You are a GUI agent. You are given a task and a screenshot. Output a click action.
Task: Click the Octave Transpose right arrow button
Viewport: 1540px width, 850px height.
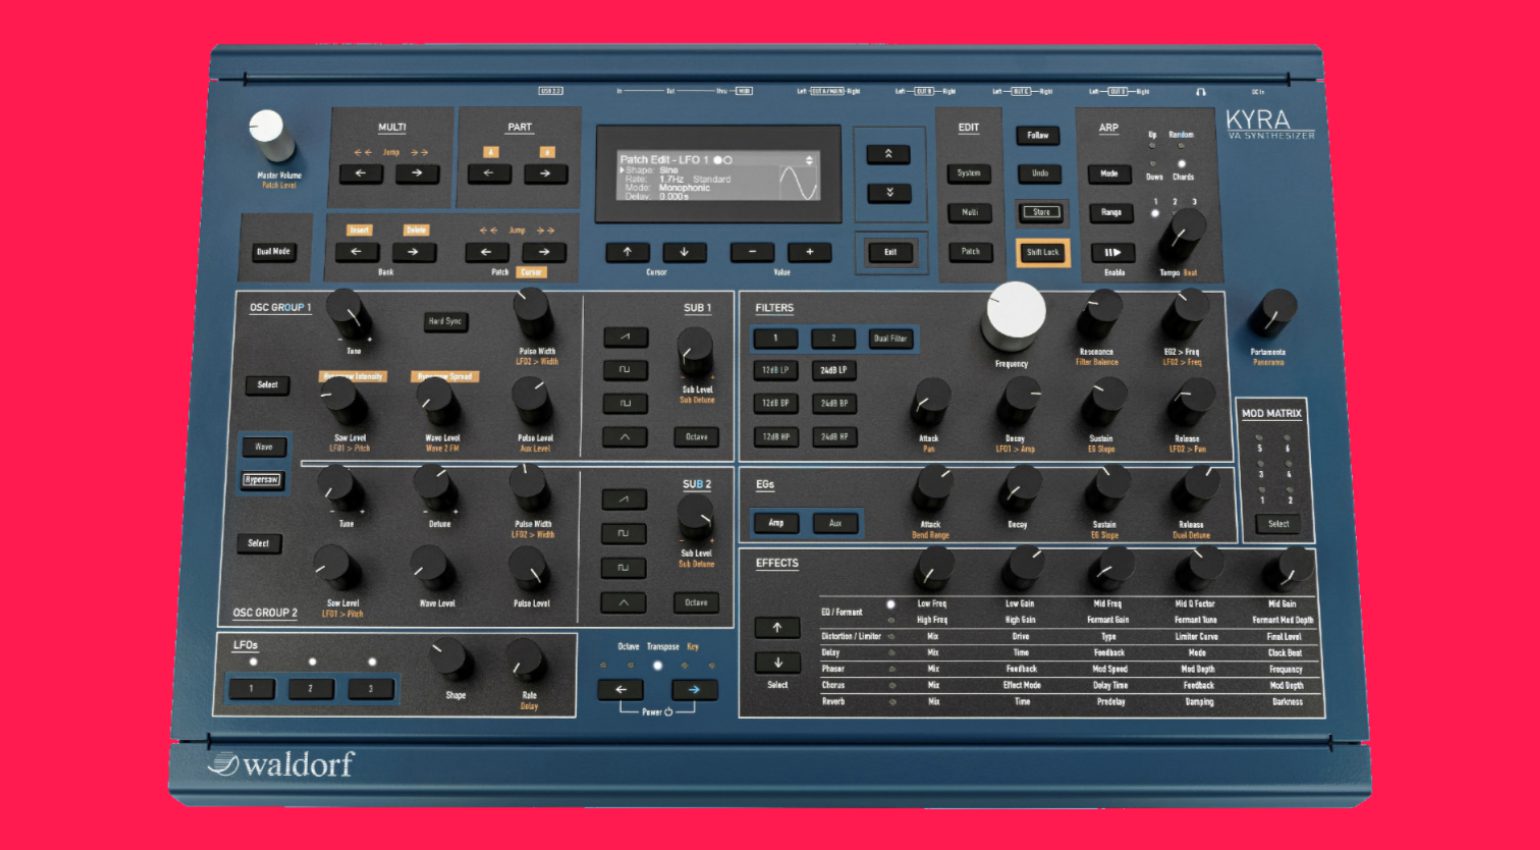pos(694,689)
